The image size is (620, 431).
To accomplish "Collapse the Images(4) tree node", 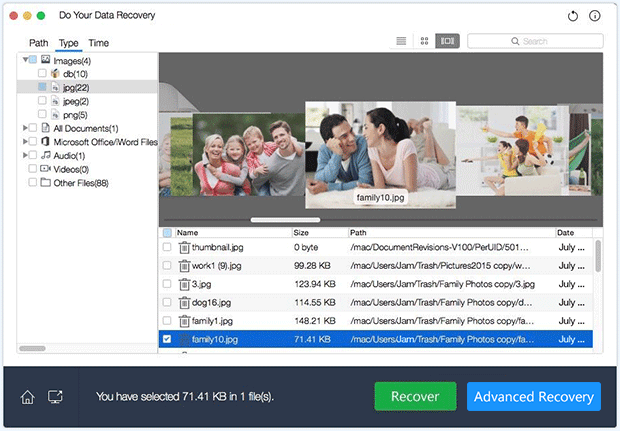I will pyautogui.click(x=24, y=60).
